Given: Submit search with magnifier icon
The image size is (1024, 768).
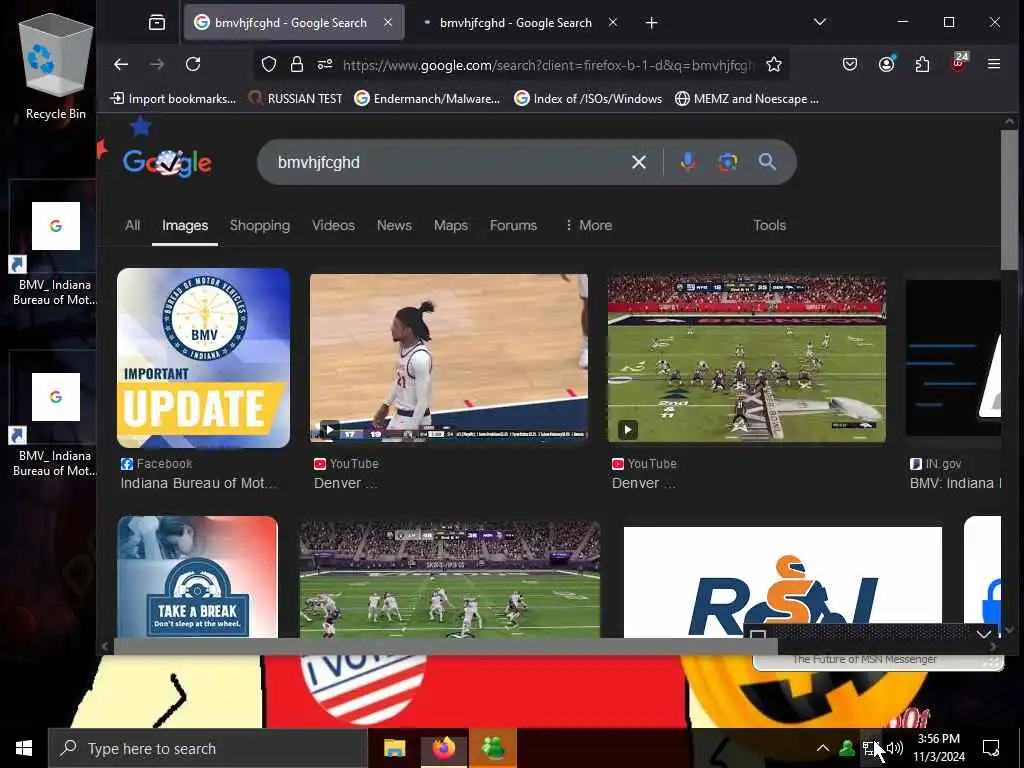Looking at the screenshot, I should 767,161.
